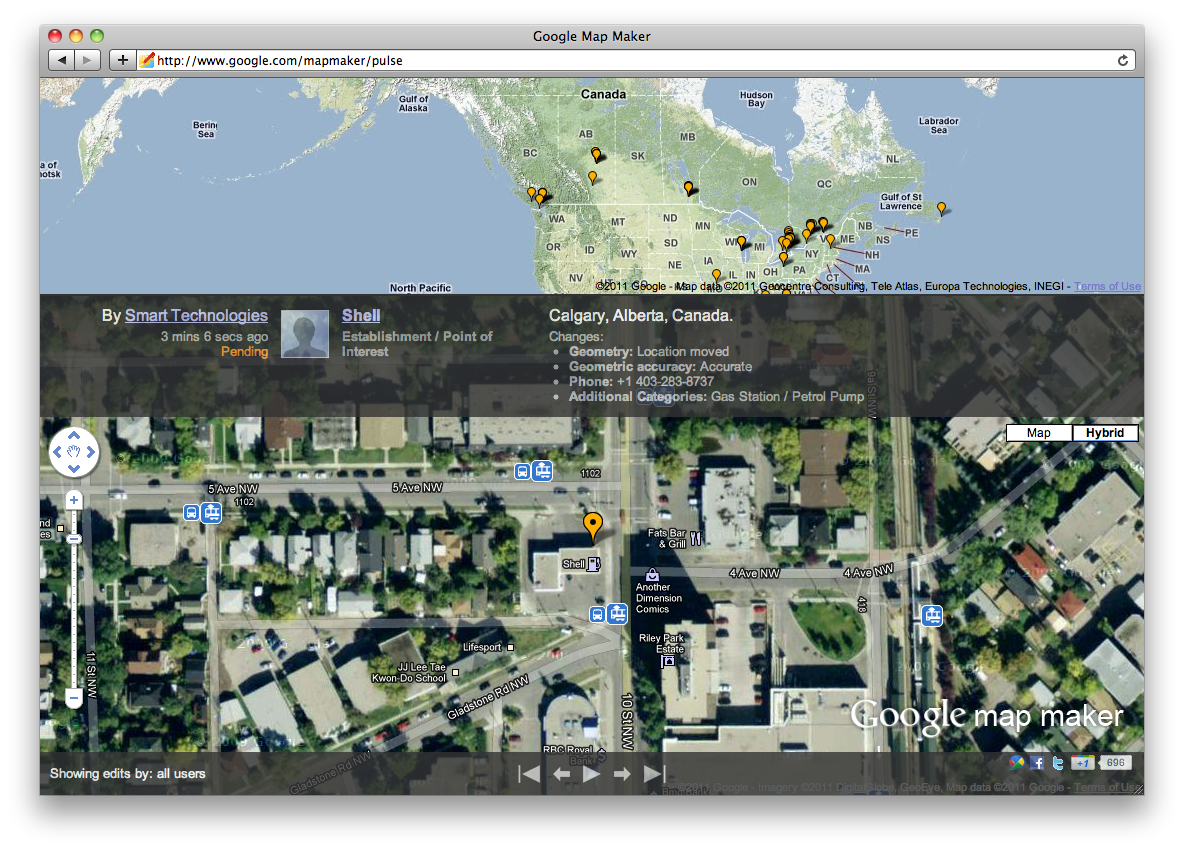This screenshot has height=850, width=1184.
Task: Pan the map right with the arrow
Action: (x=91, y=452)
